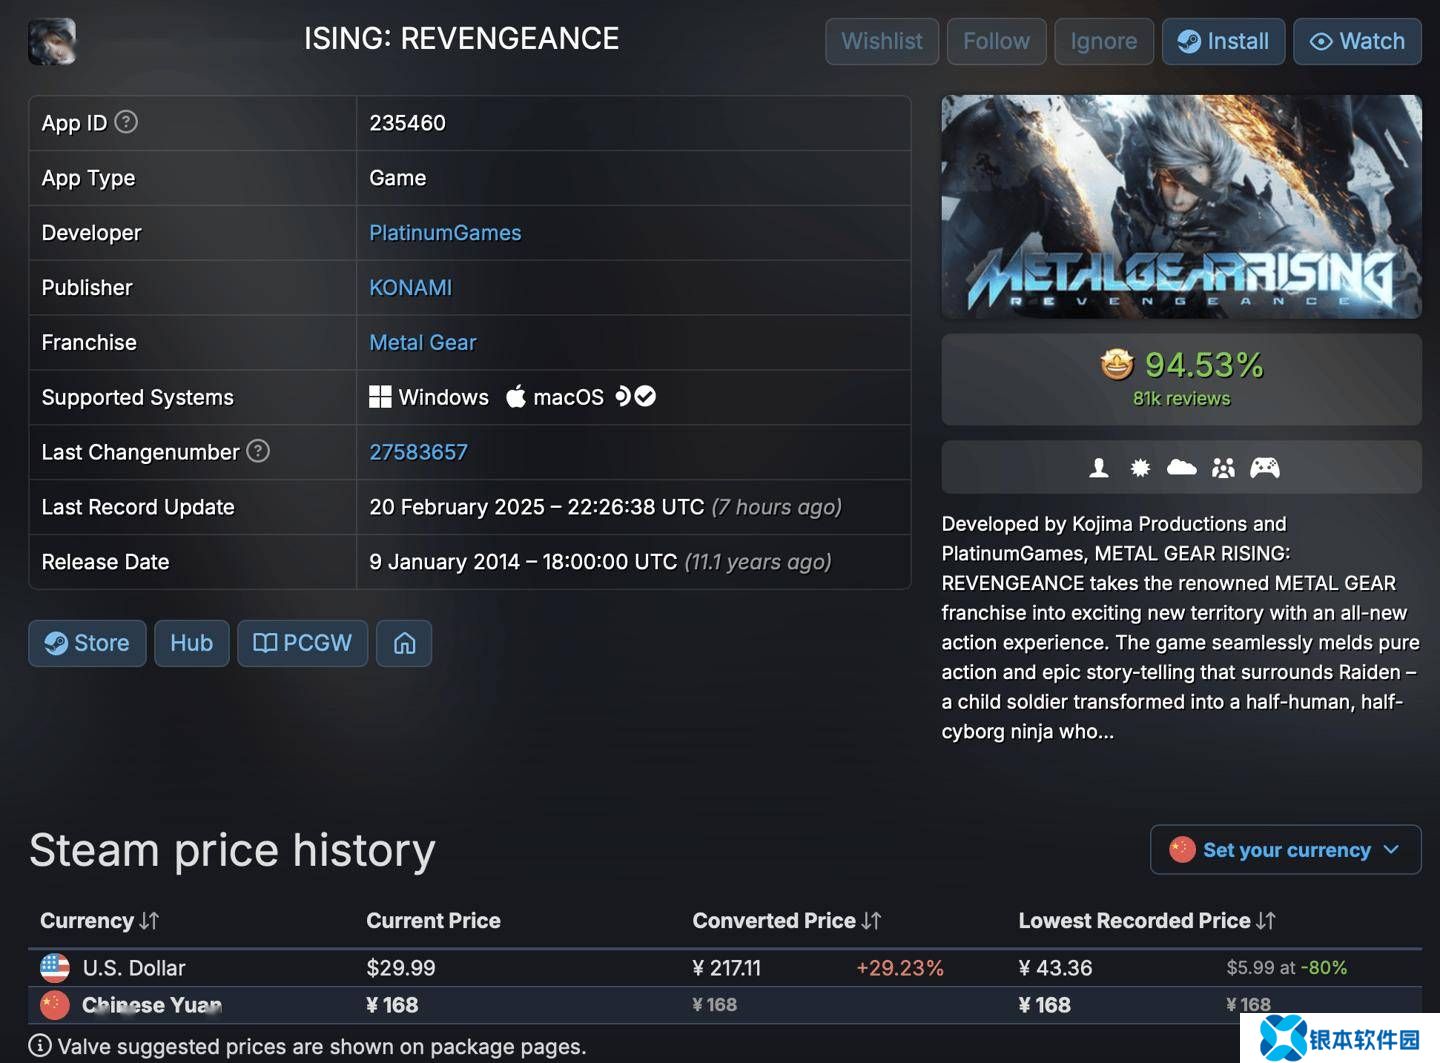1440x1063 pixels.
Task: Click the macOS apple icon
Action: coord(515,396)
